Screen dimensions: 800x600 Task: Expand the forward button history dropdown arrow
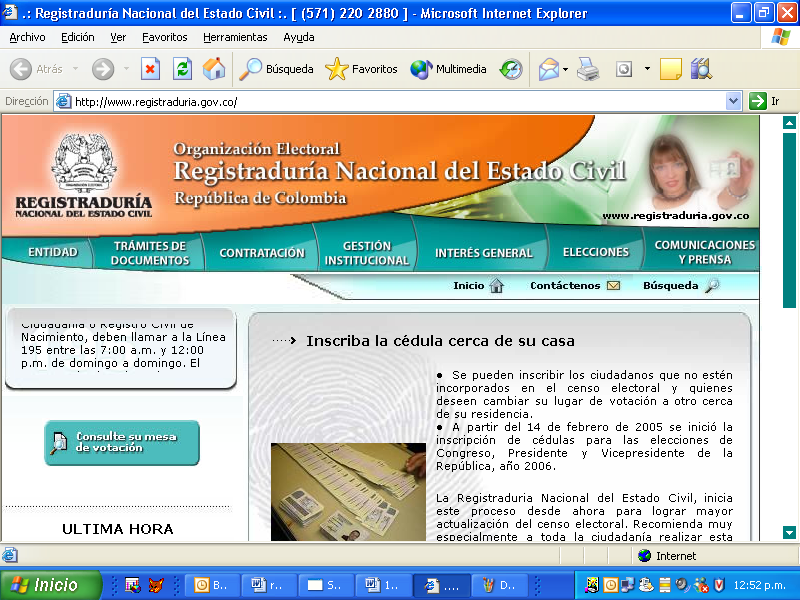pos(126,69)
